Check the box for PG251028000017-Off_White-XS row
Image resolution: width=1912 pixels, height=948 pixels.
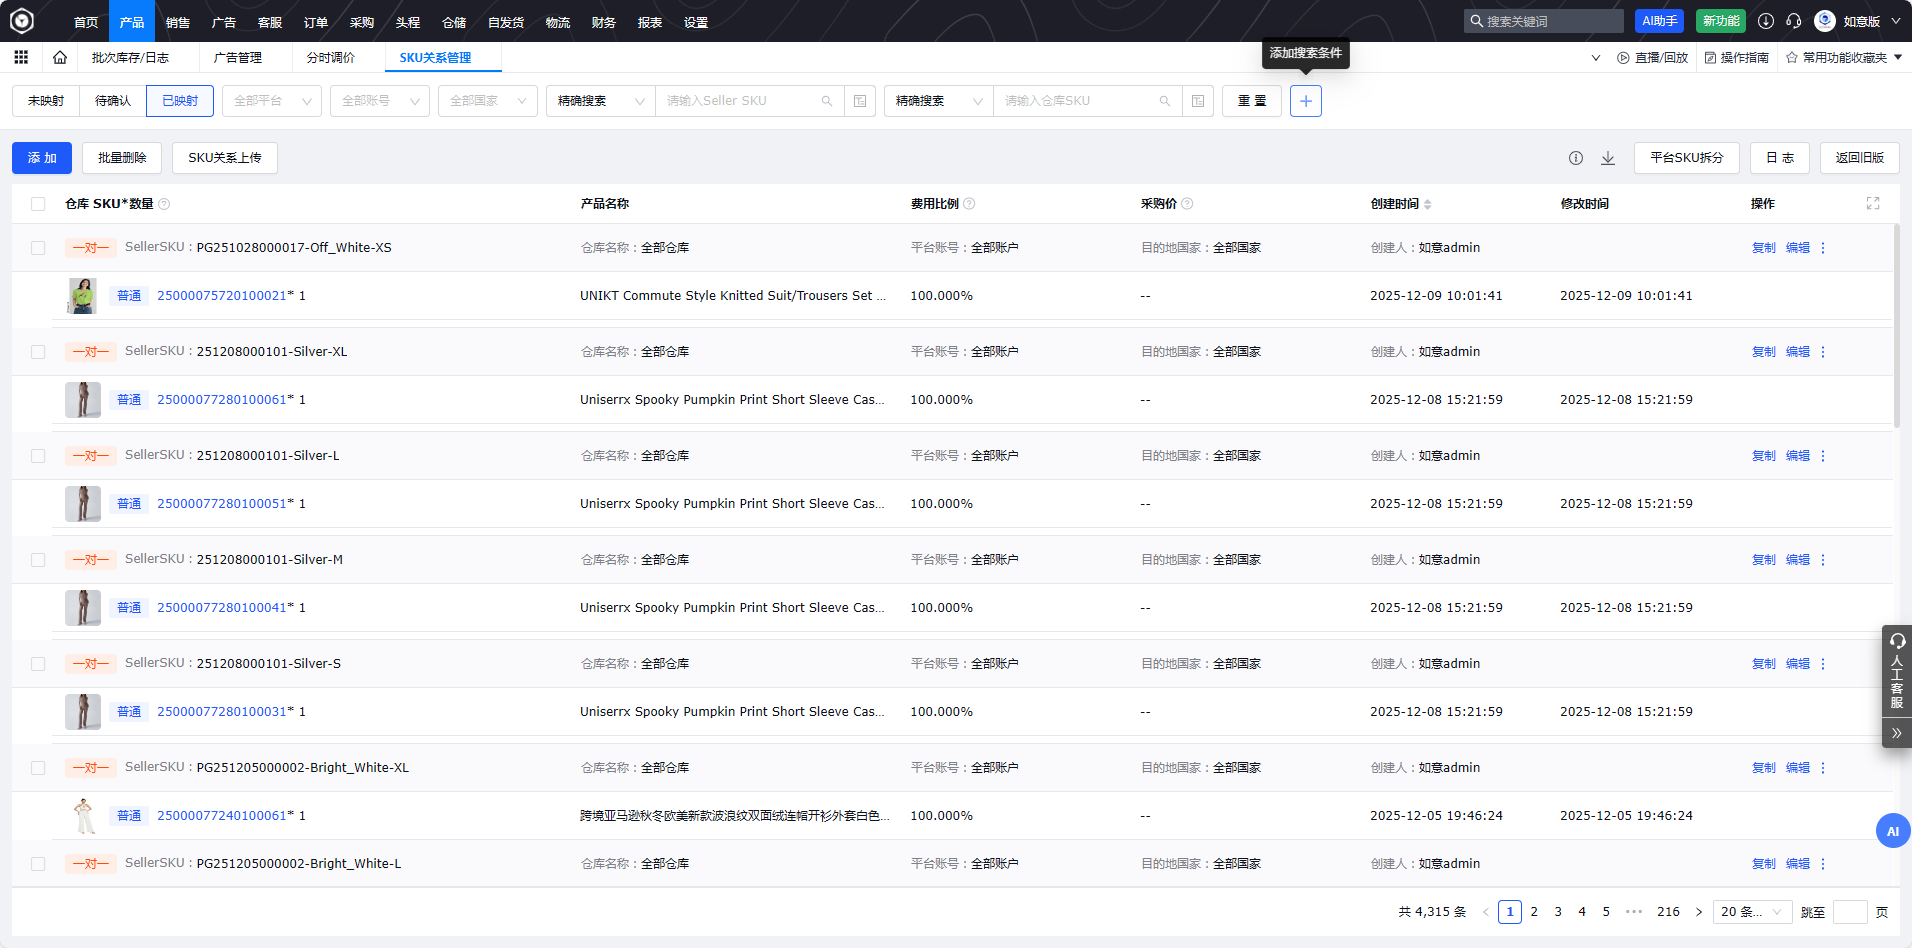pos(38,248)
